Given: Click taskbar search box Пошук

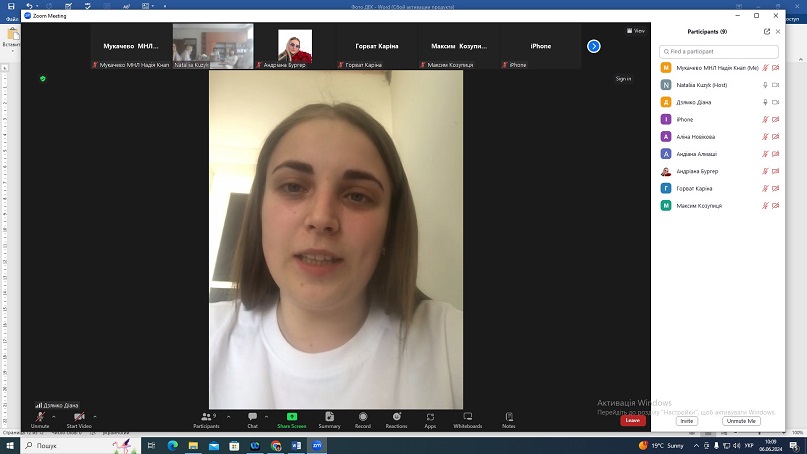Looking at the screenshot, I should 80,445.
